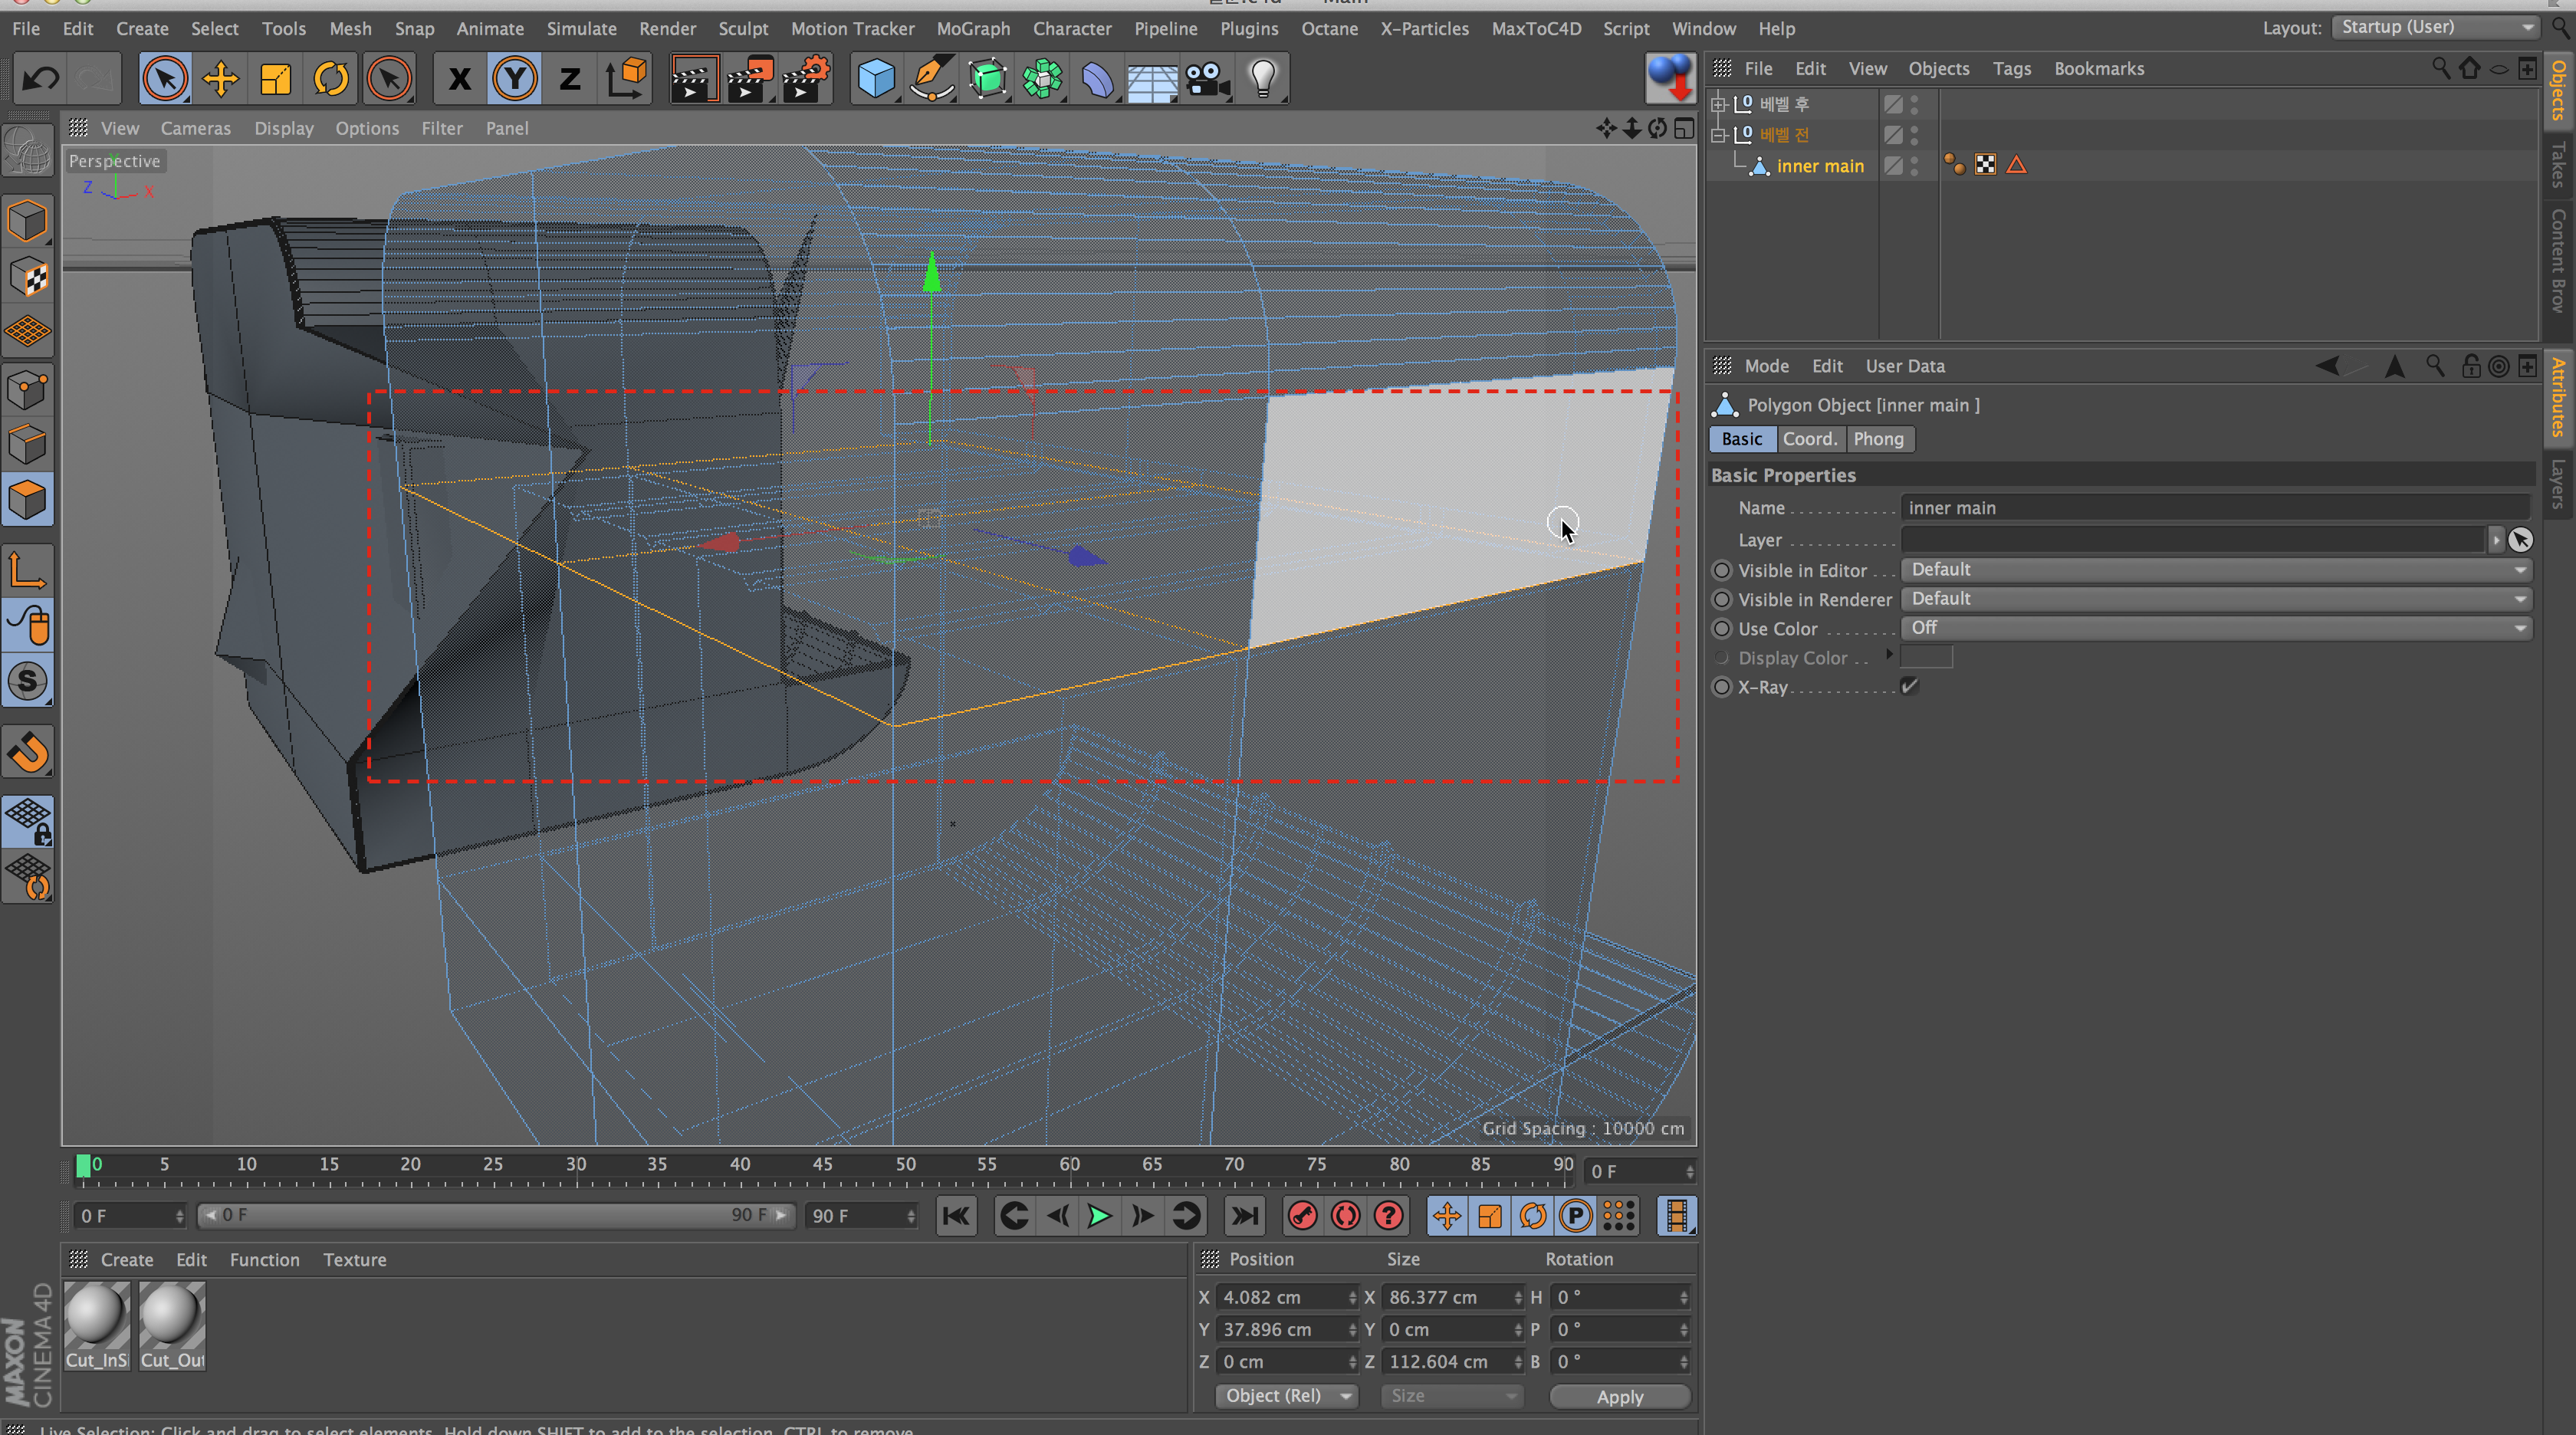This screenshot has height=1435, width=2576.
Task: Click the Apply button
Action: coord(1619,1396)
